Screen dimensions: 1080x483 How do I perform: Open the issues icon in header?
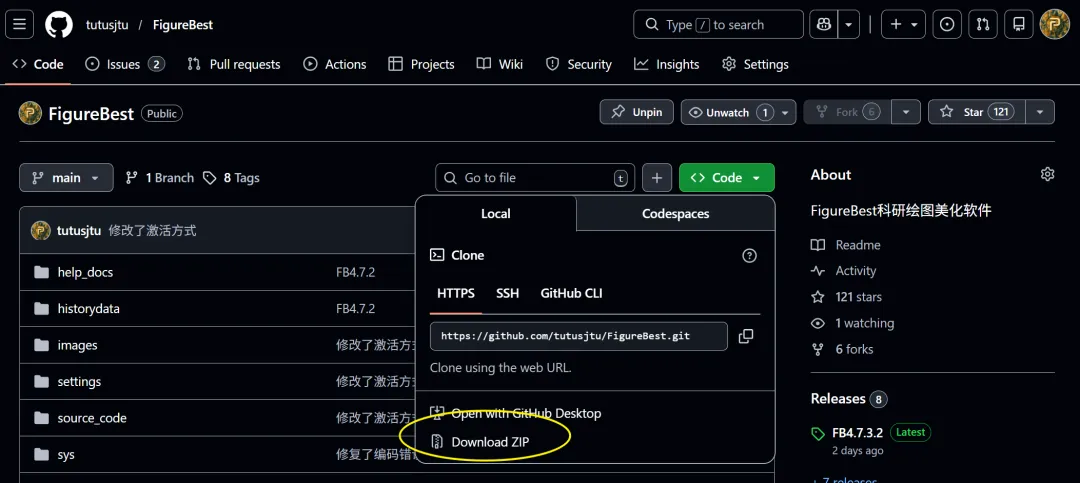click(947, 25)
